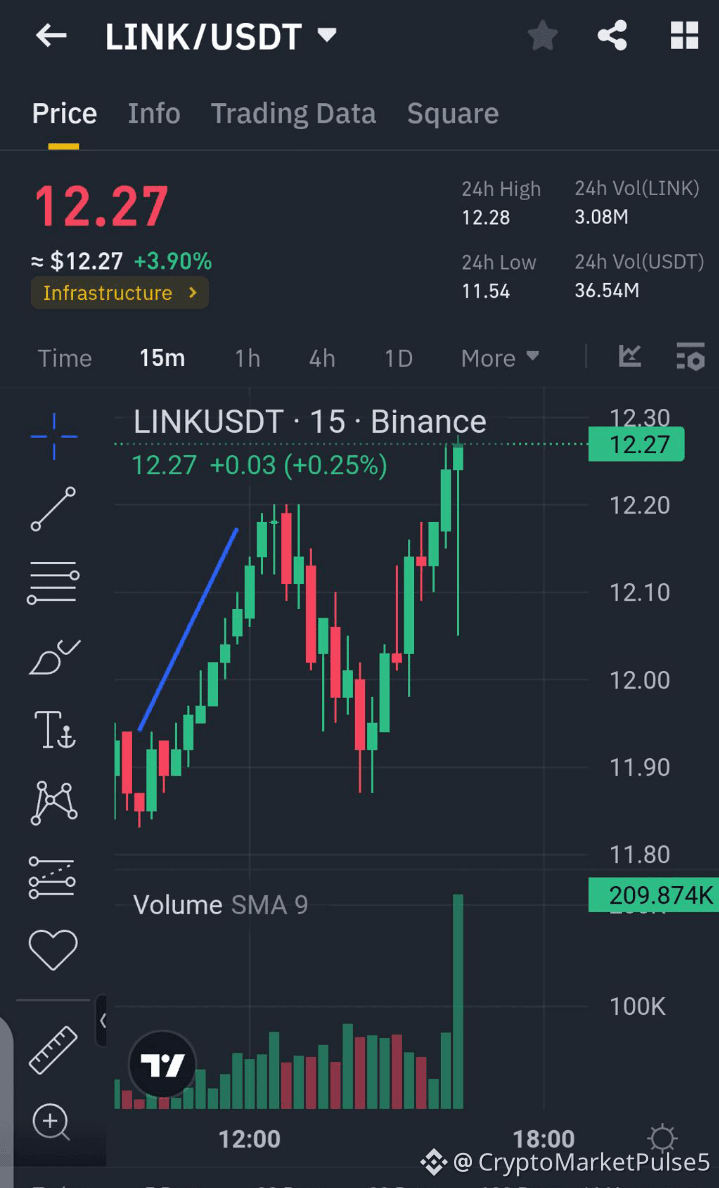Switch to the Info tab

(x=154, y=114)
